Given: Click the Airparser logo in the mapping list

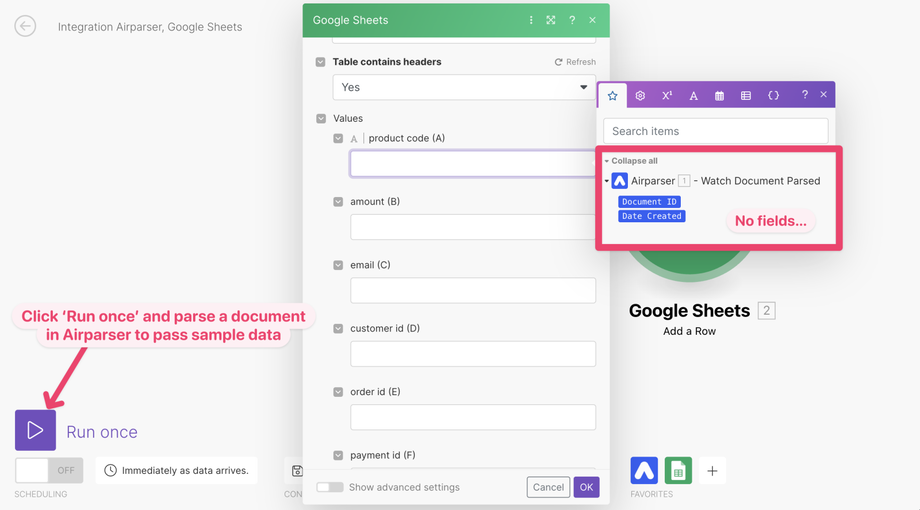Looking at the screenshot, I should [x=620, y=181].
